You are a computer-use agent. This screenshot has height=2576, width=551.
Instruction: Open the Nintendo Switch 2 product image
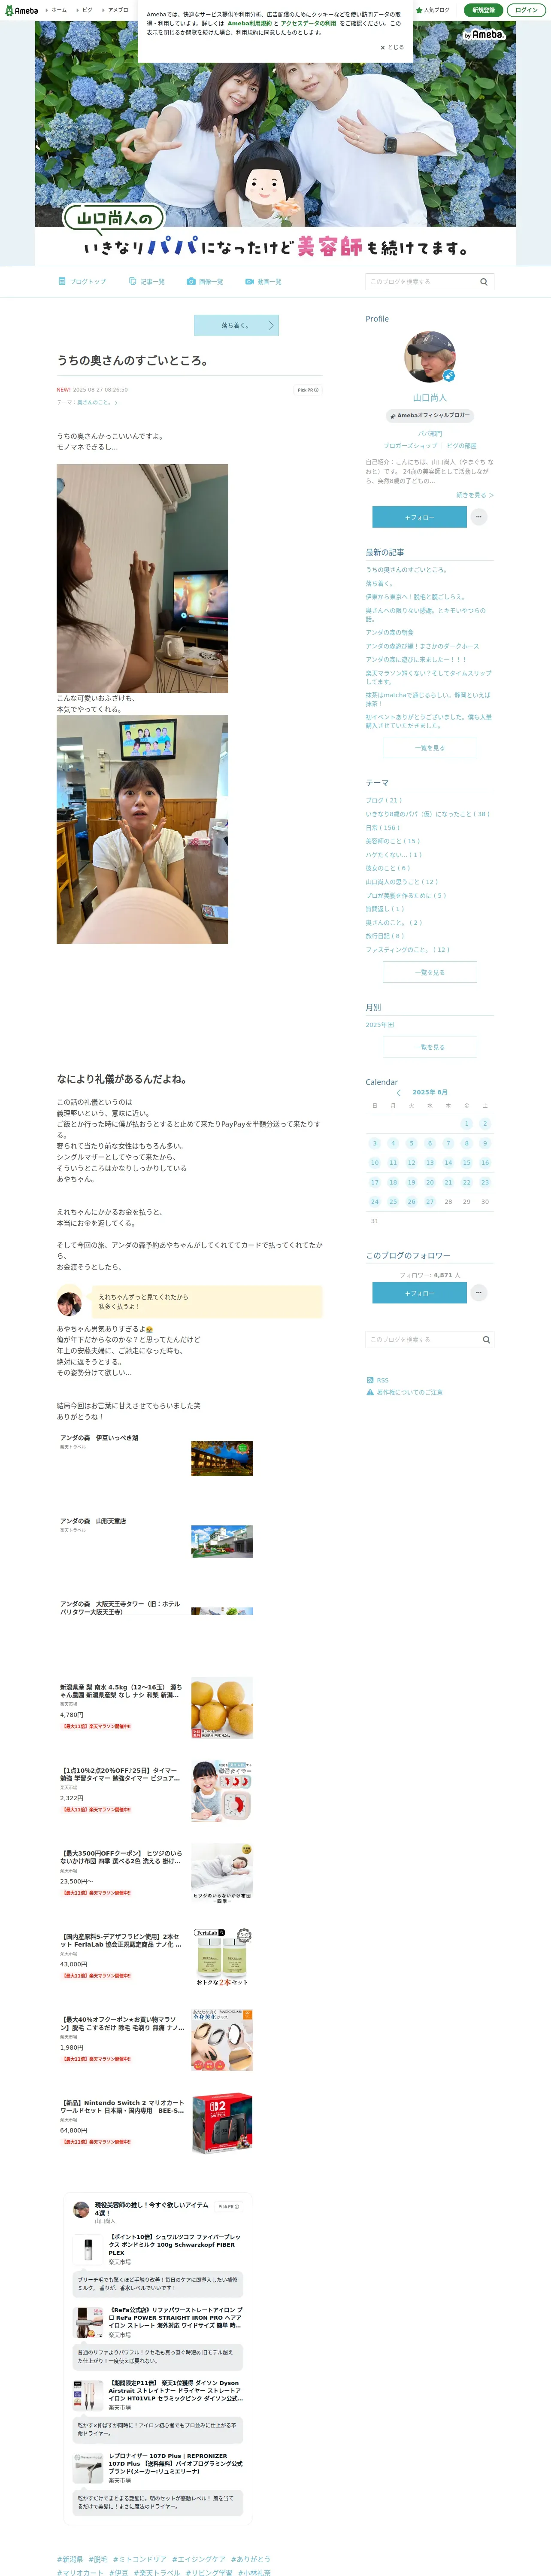click(222, 2124)
